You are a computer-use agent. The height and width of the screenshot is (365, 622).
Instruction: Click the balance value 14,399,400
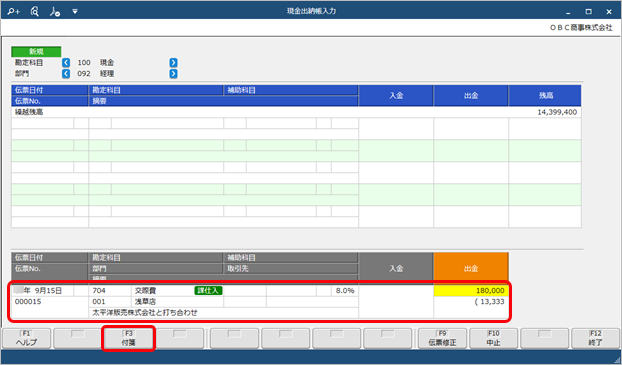pos(557,112)
